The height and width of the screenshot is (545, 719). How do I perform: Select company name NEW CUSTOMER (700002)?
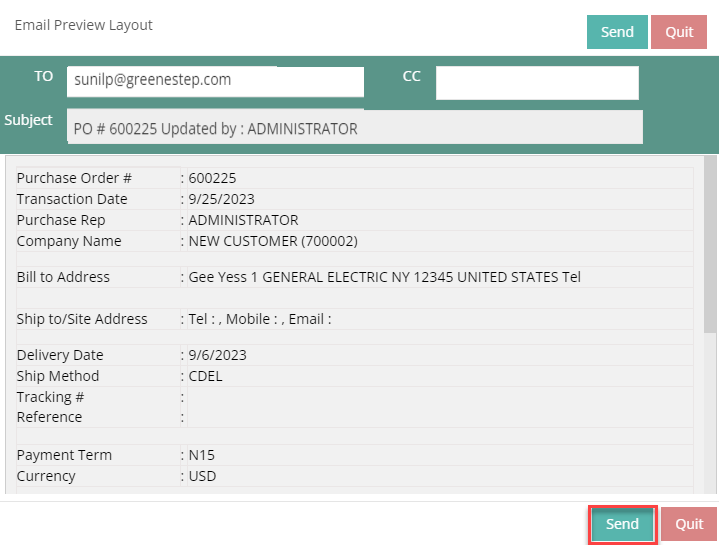point(273,241)
